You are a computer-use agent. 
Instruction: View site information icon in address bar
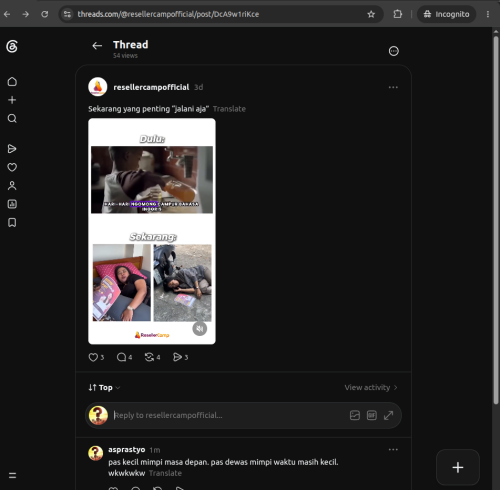coord(67,14)
